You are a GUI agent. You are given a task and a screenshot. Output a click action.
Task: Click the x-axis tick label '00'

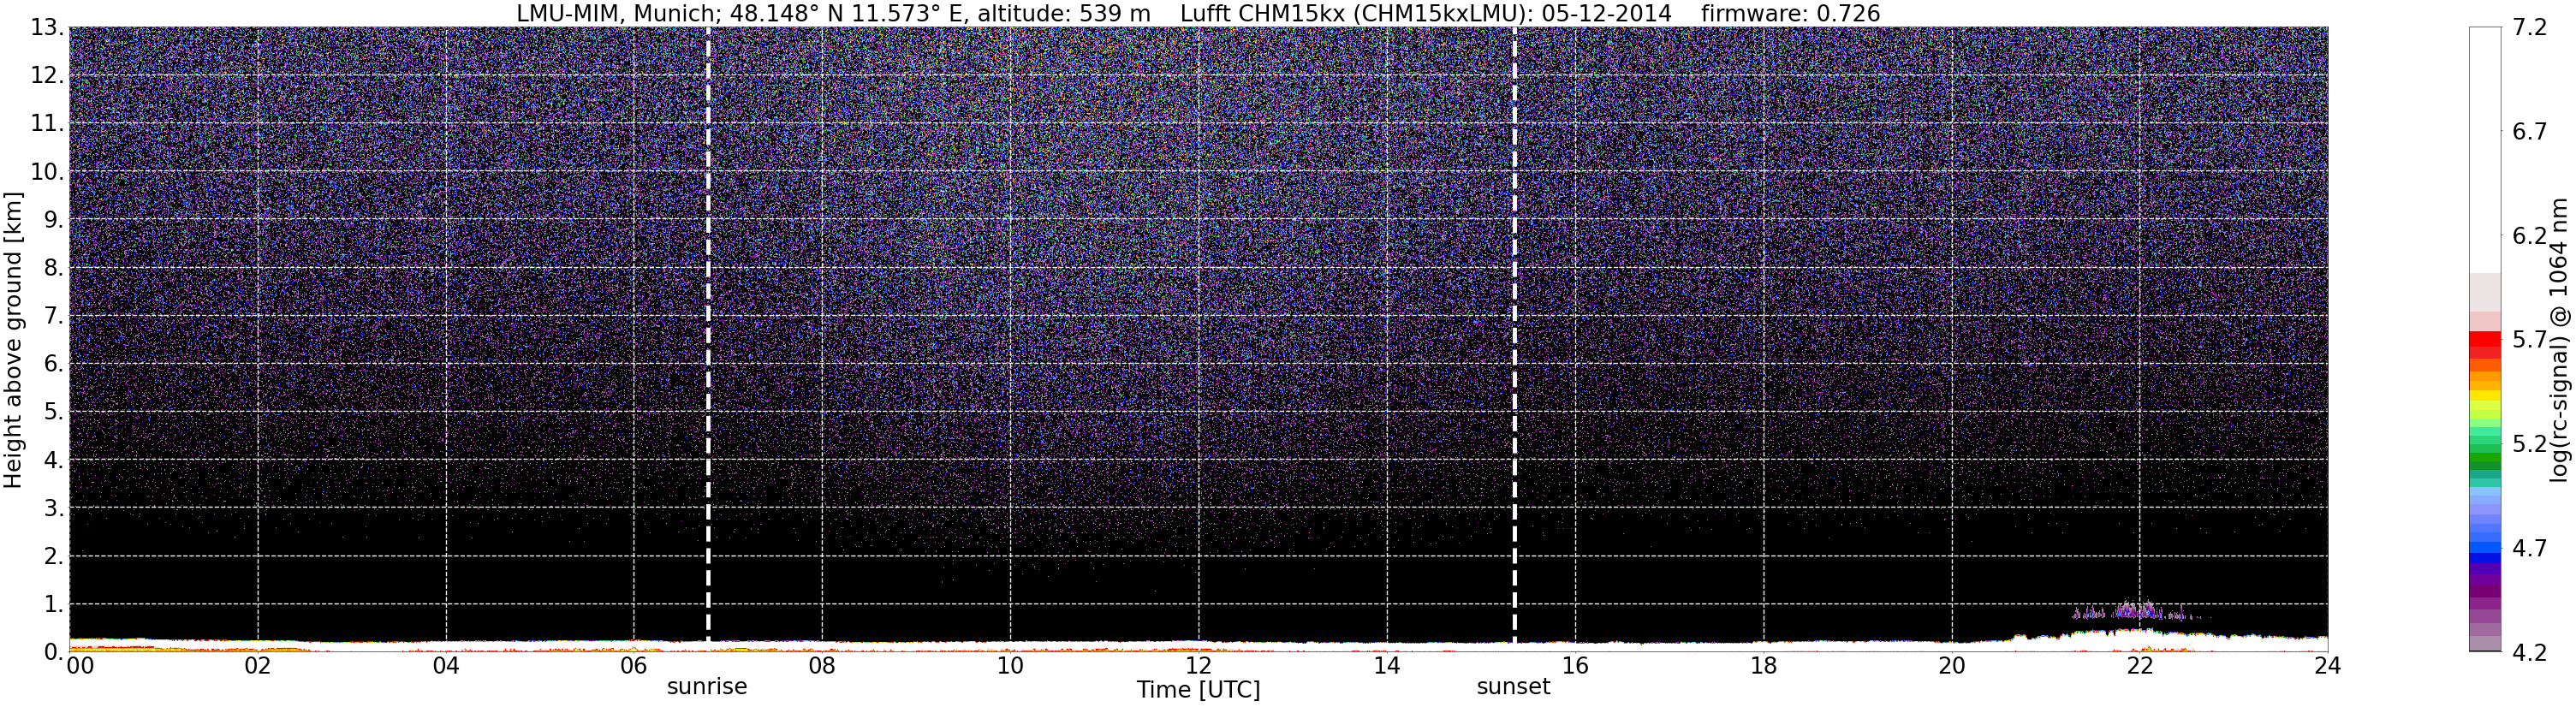(x=80, y=666)
